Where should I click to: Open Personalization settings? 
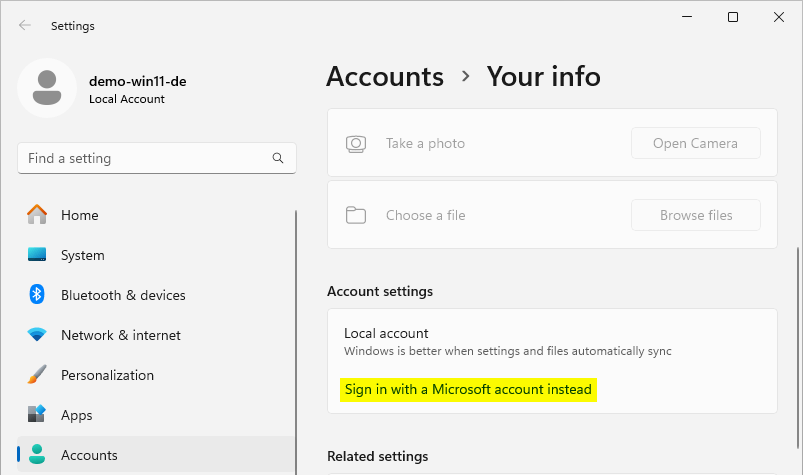point(156,375)
